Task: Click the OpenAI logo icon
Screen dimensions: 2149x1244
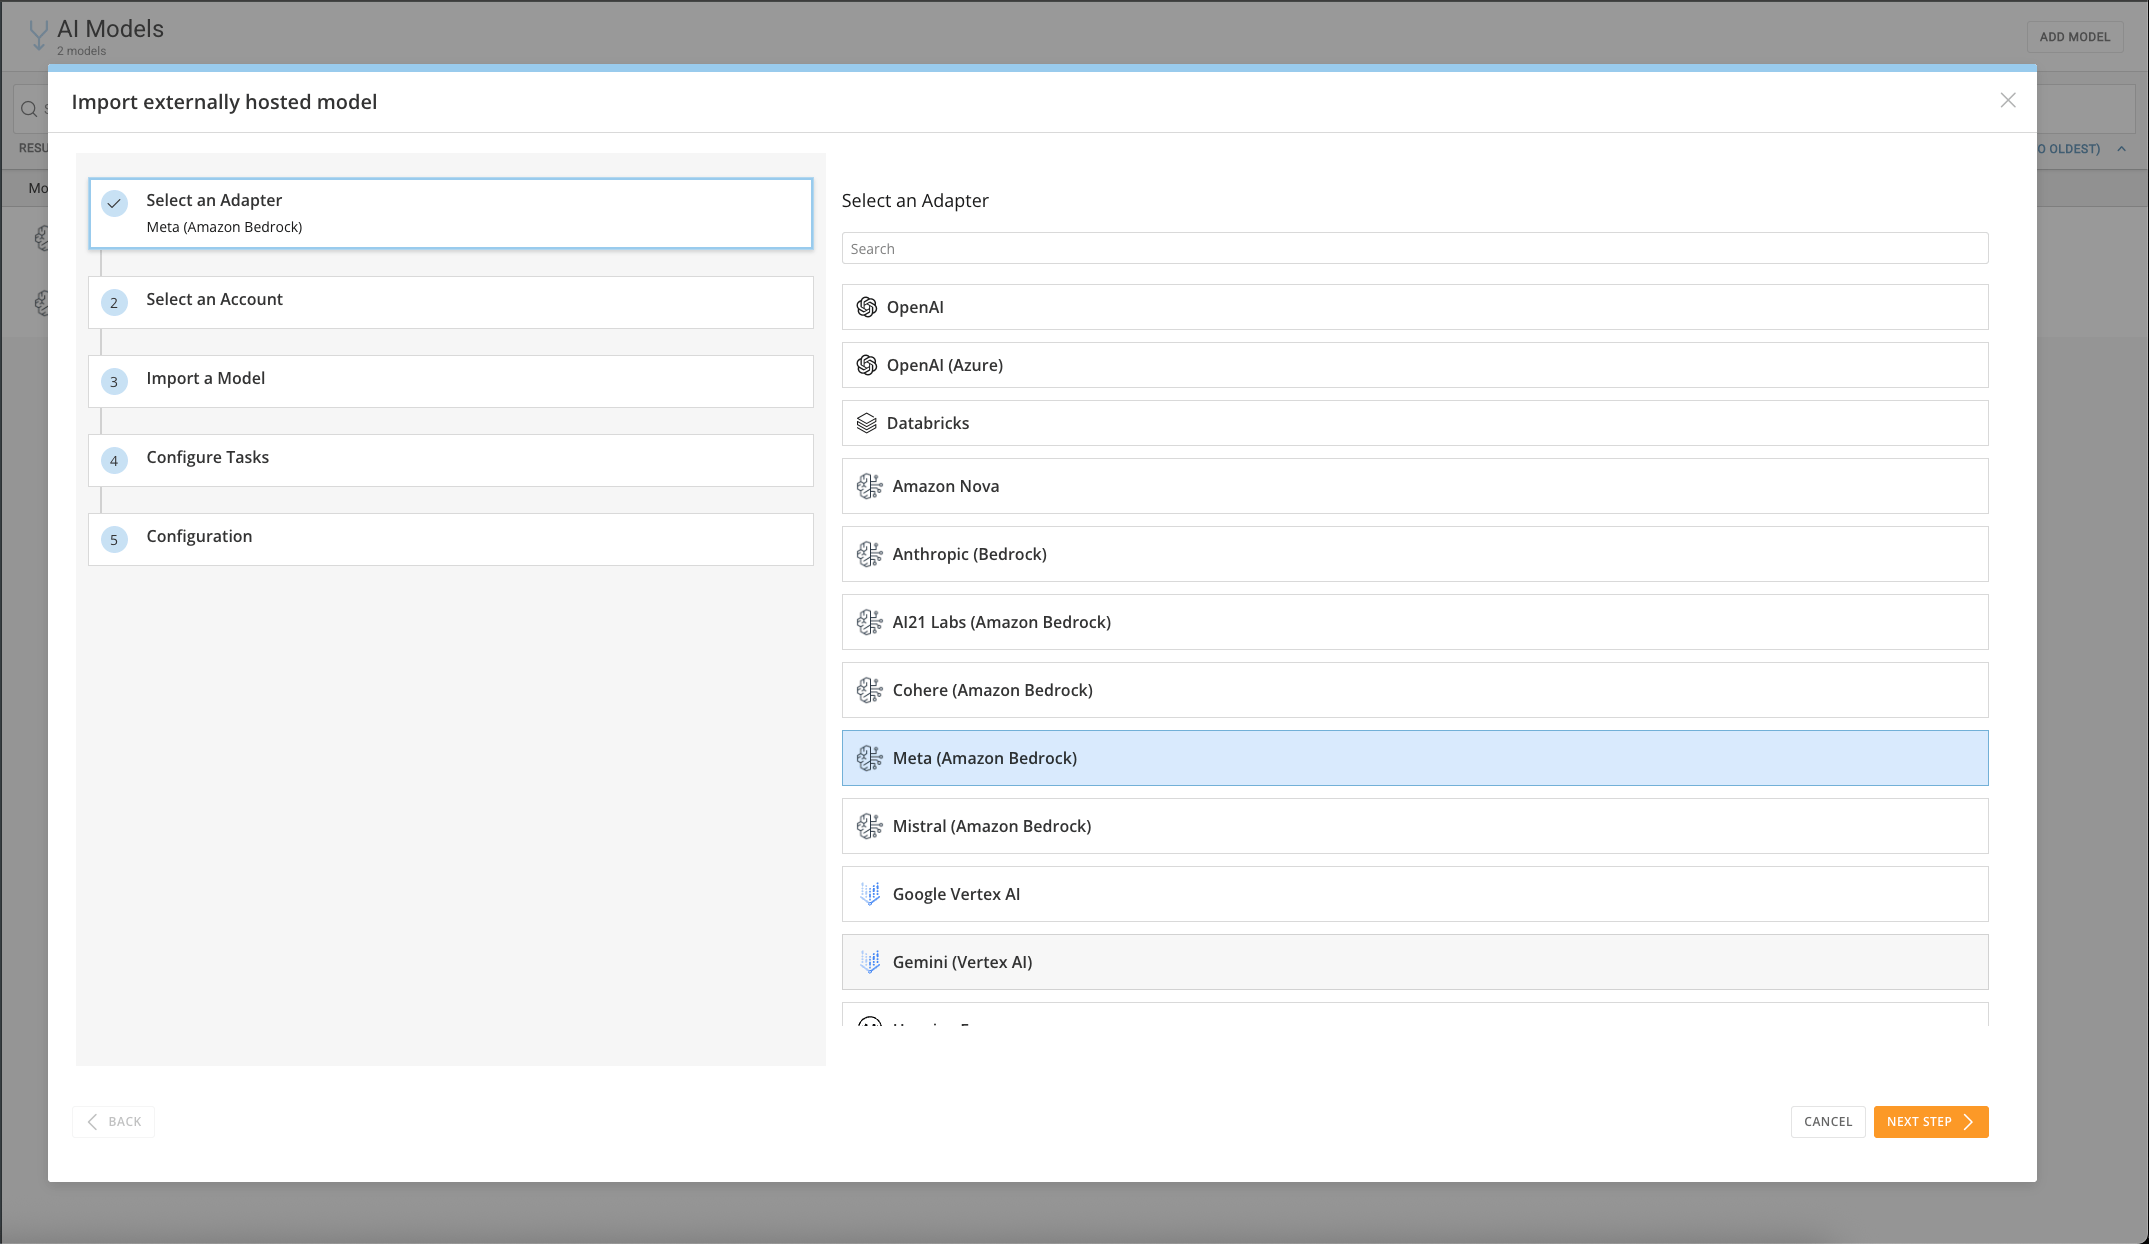Action: coord(867,307)
